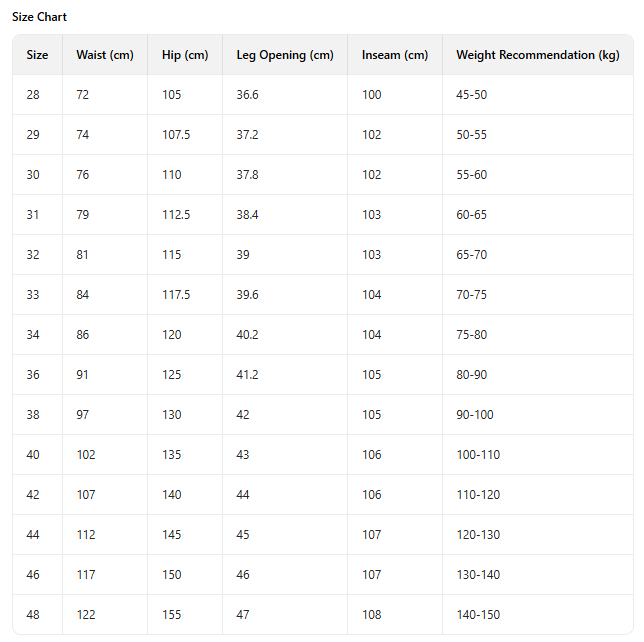644x642 pixels.
Task: Click leg opening value 37.8
Action: [x=250, y=175]
